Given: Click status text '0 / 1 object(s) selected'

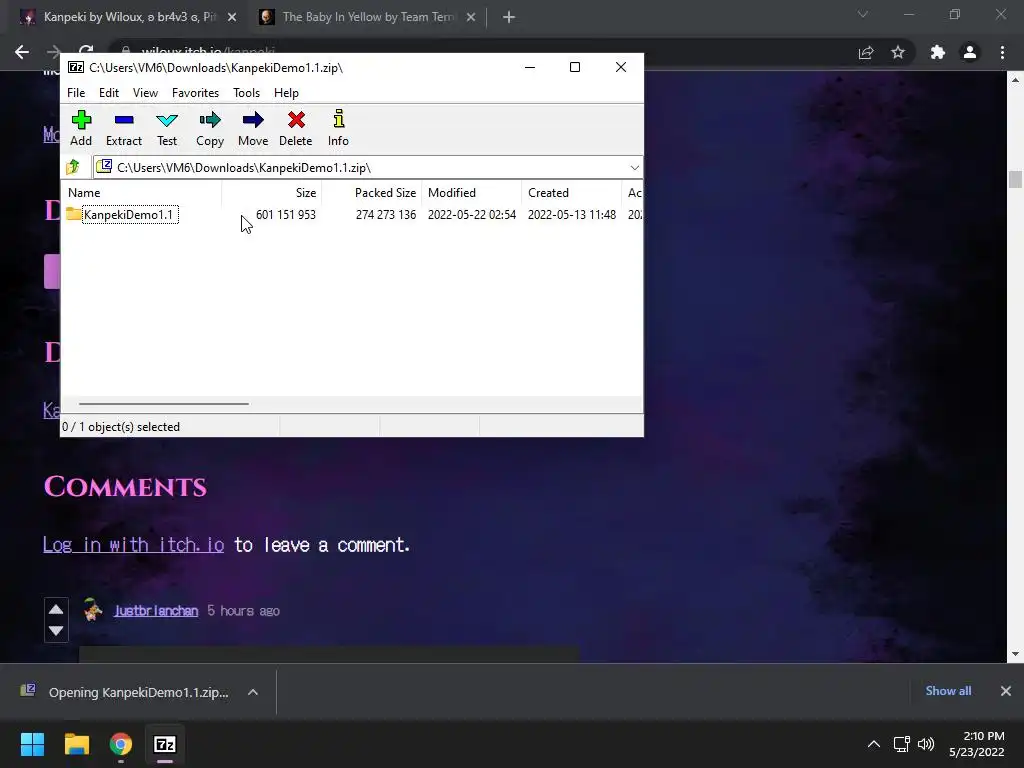Looking at the screenshot, I should [121, 426].
